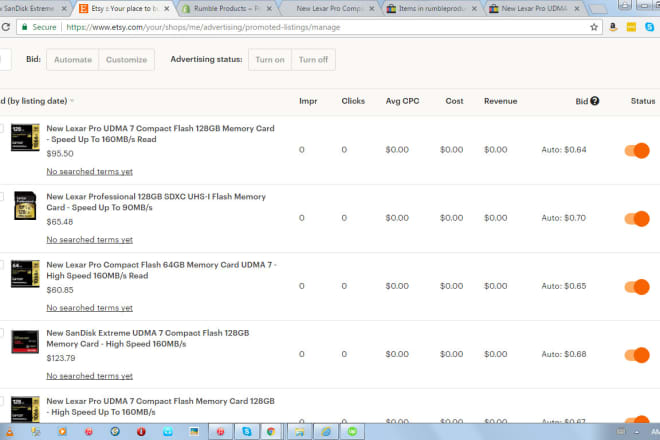
Task: Open Lexar Pro UDMA 7 128GB Speed Up title
Action: coord(160,134)
